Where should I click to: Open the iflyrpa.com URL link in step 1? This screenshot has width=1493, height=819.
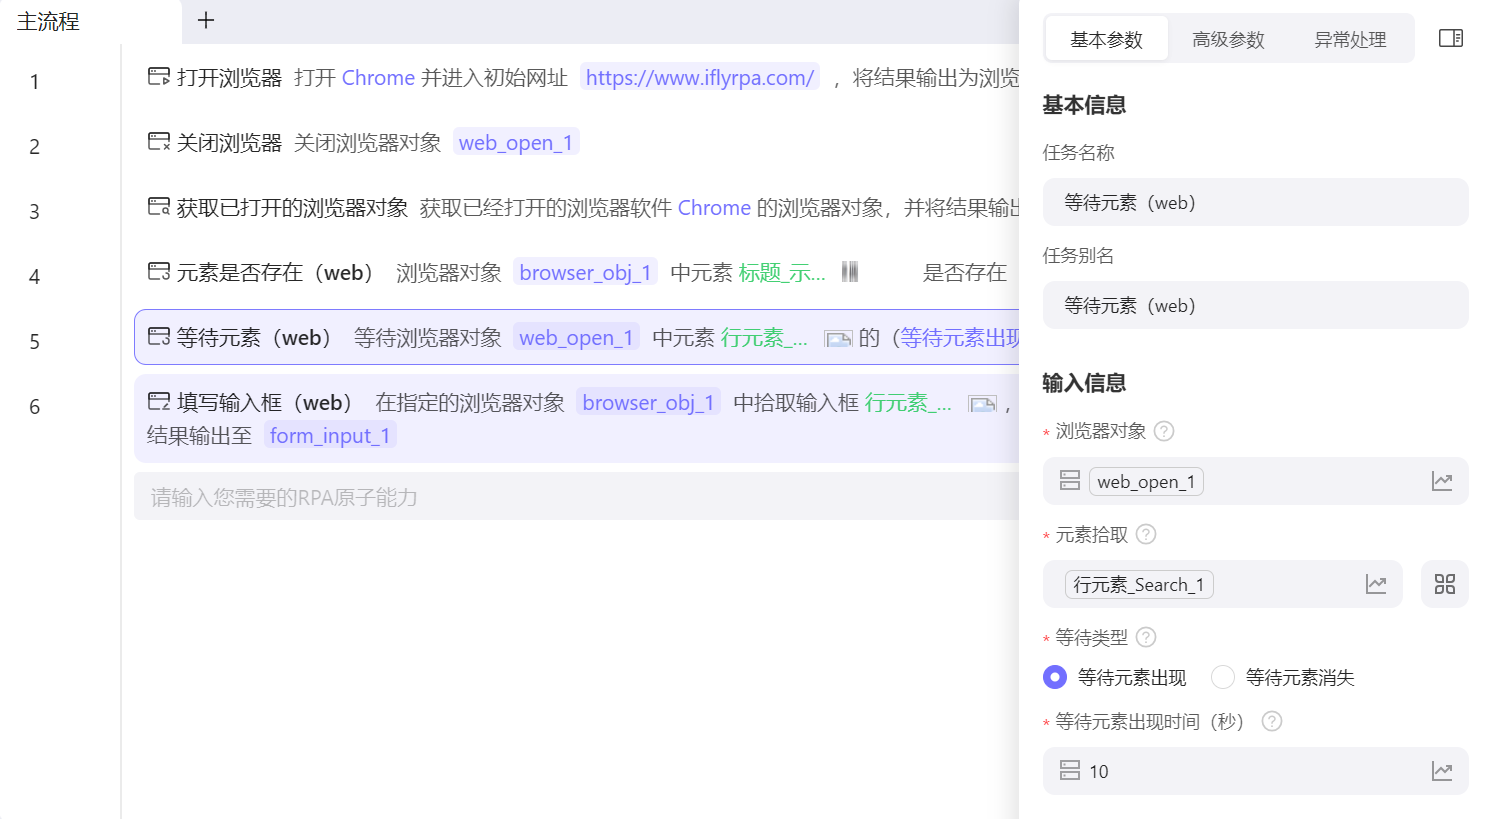tap(699, 78)
